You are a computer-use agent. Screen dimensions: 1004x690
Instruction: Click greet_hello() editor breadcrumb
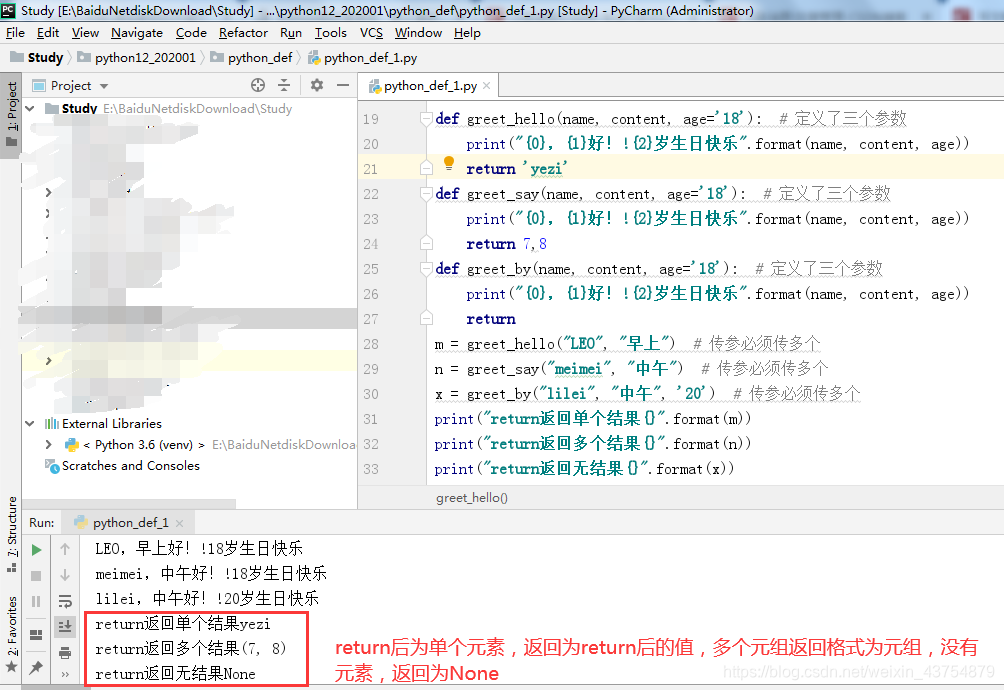472,497
